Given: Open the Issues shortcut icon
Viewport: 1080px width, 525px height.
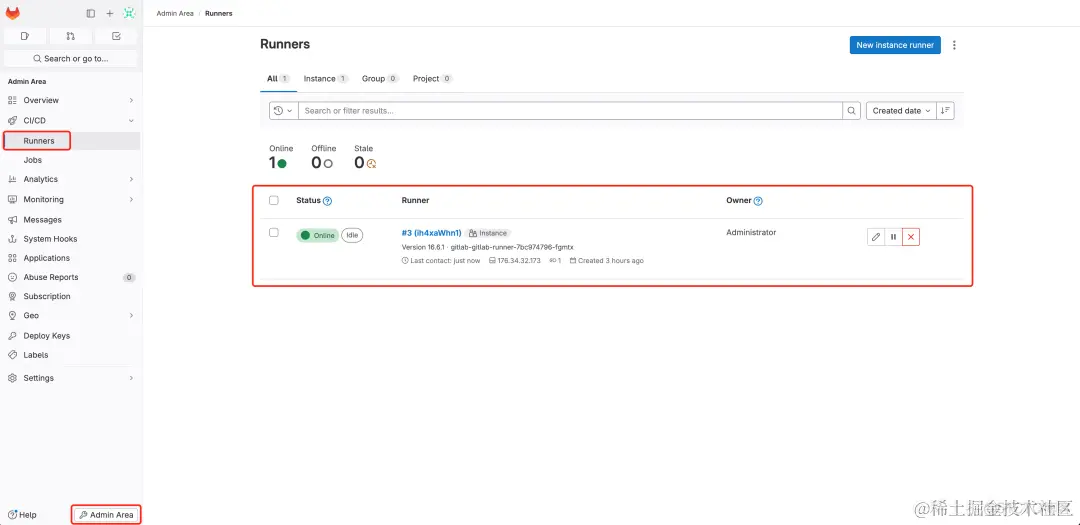Looking at the screenshot, I should pyautogui.click(x=25, y=36).
